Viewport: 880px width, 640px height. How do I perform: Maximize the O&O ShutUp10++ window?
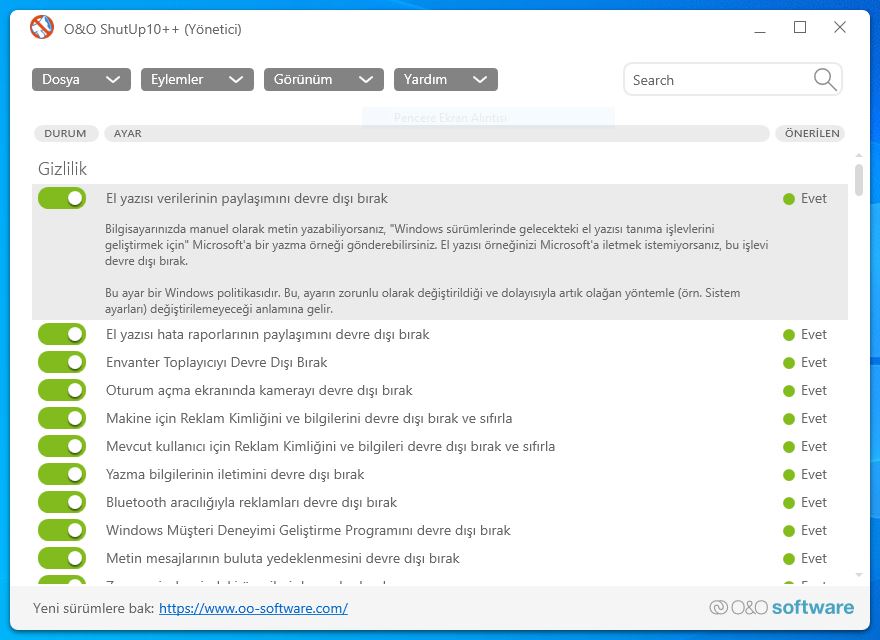(800, 28)
